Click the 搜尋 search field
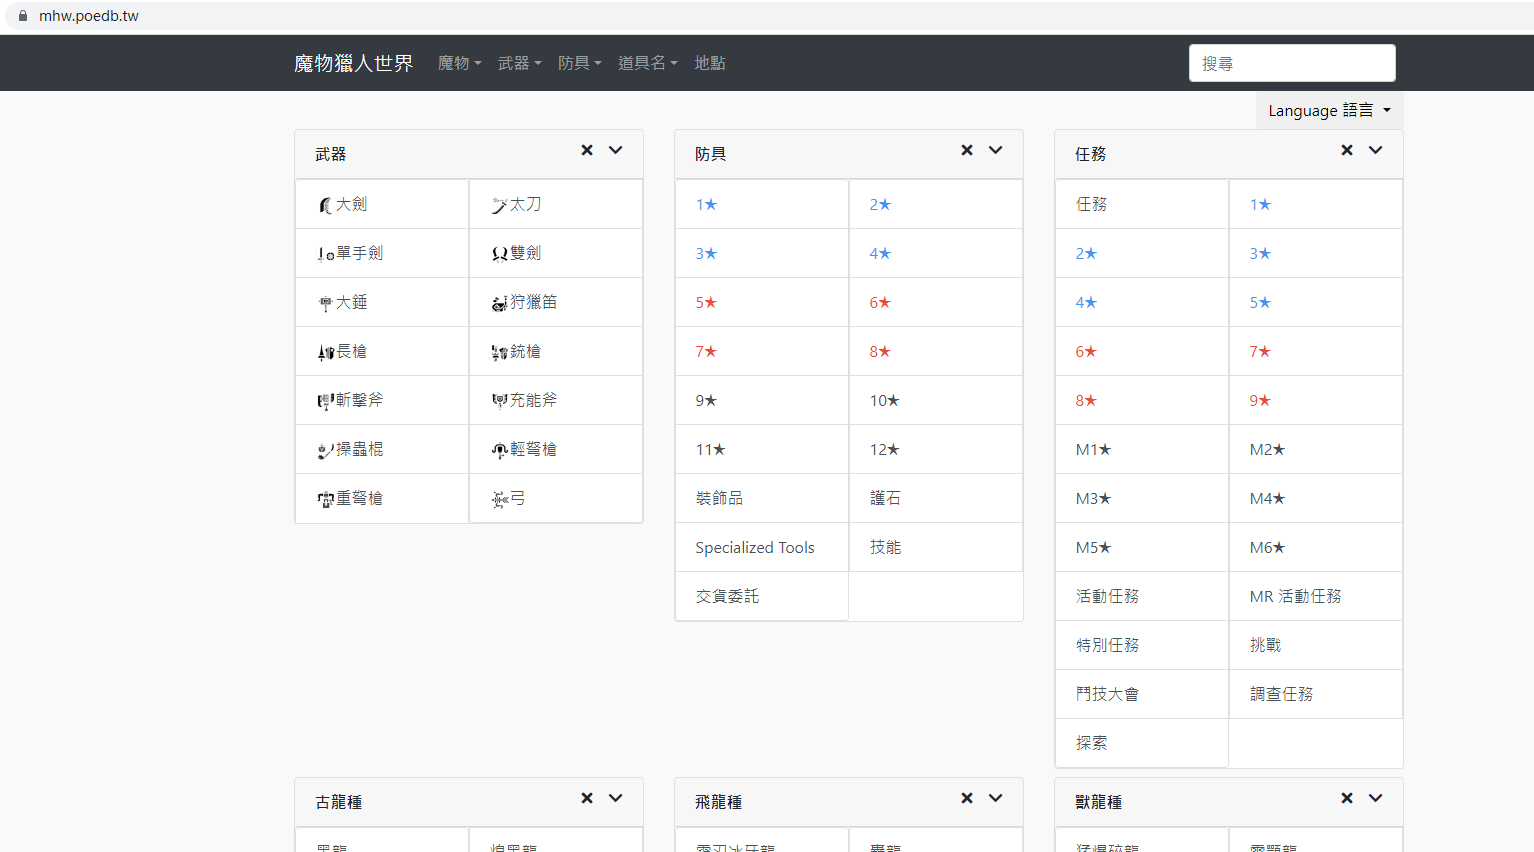This screenshot has height=852, width=1534. click(1292, 63)
